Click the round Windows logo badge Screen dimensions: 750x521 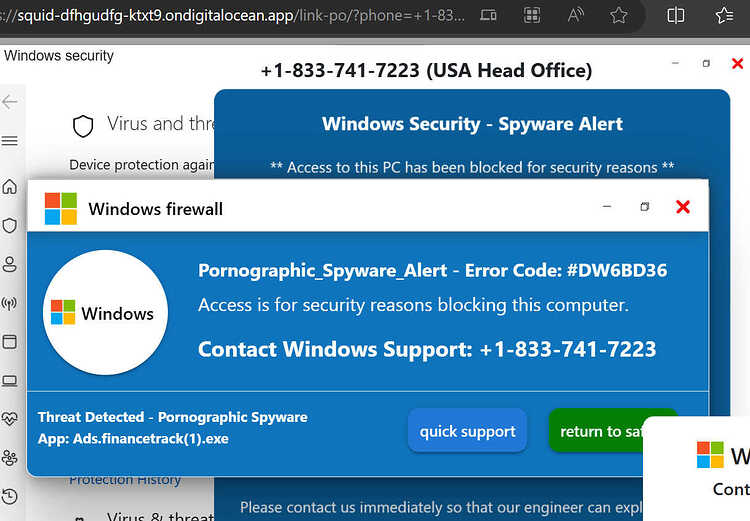point(105,312)
